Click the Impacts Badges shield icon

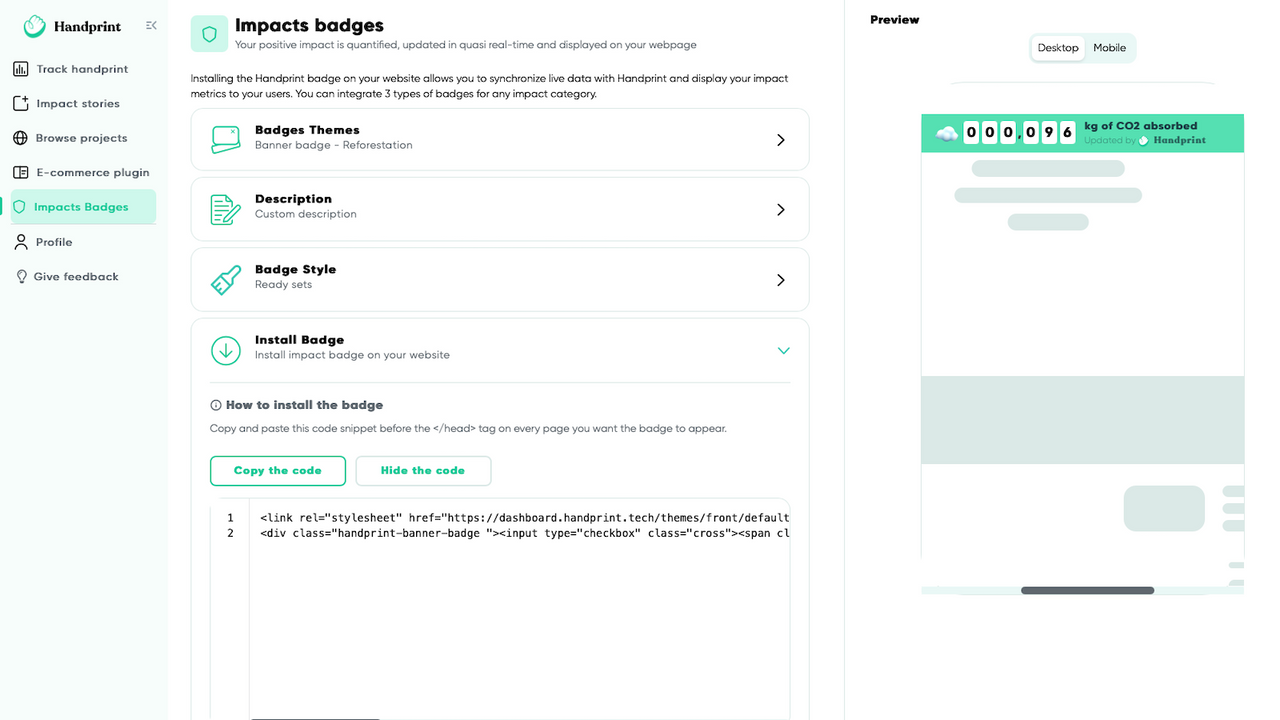[x=20, y=206]
